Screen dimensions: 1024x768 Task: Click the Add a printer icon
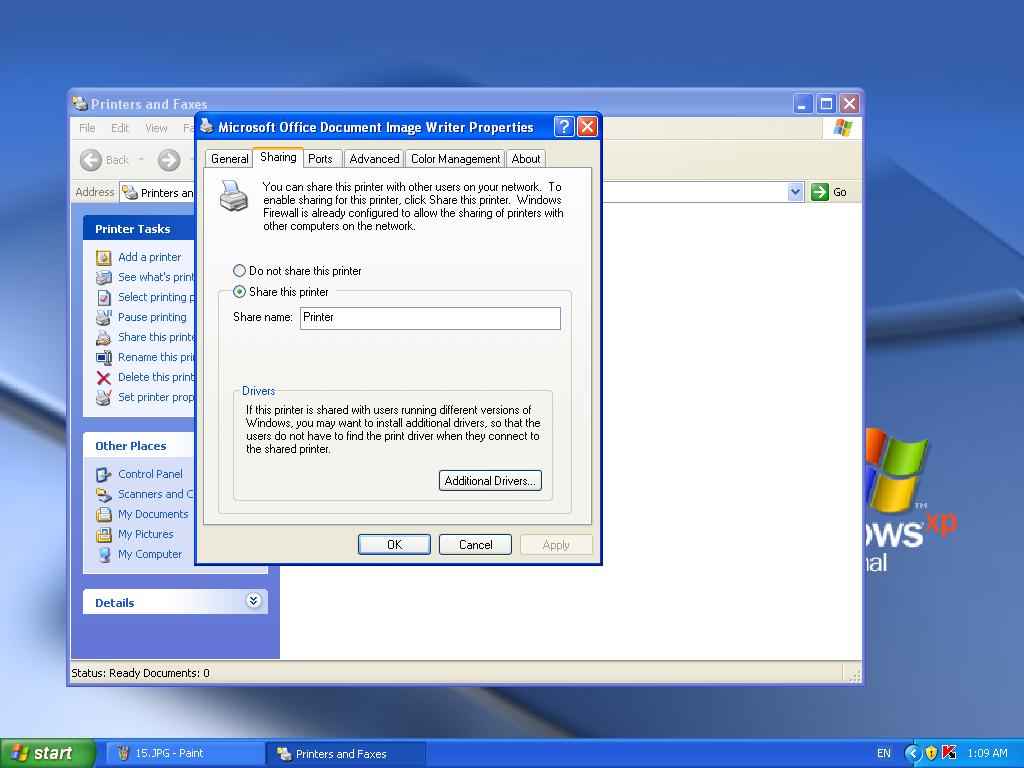[103, 257]
